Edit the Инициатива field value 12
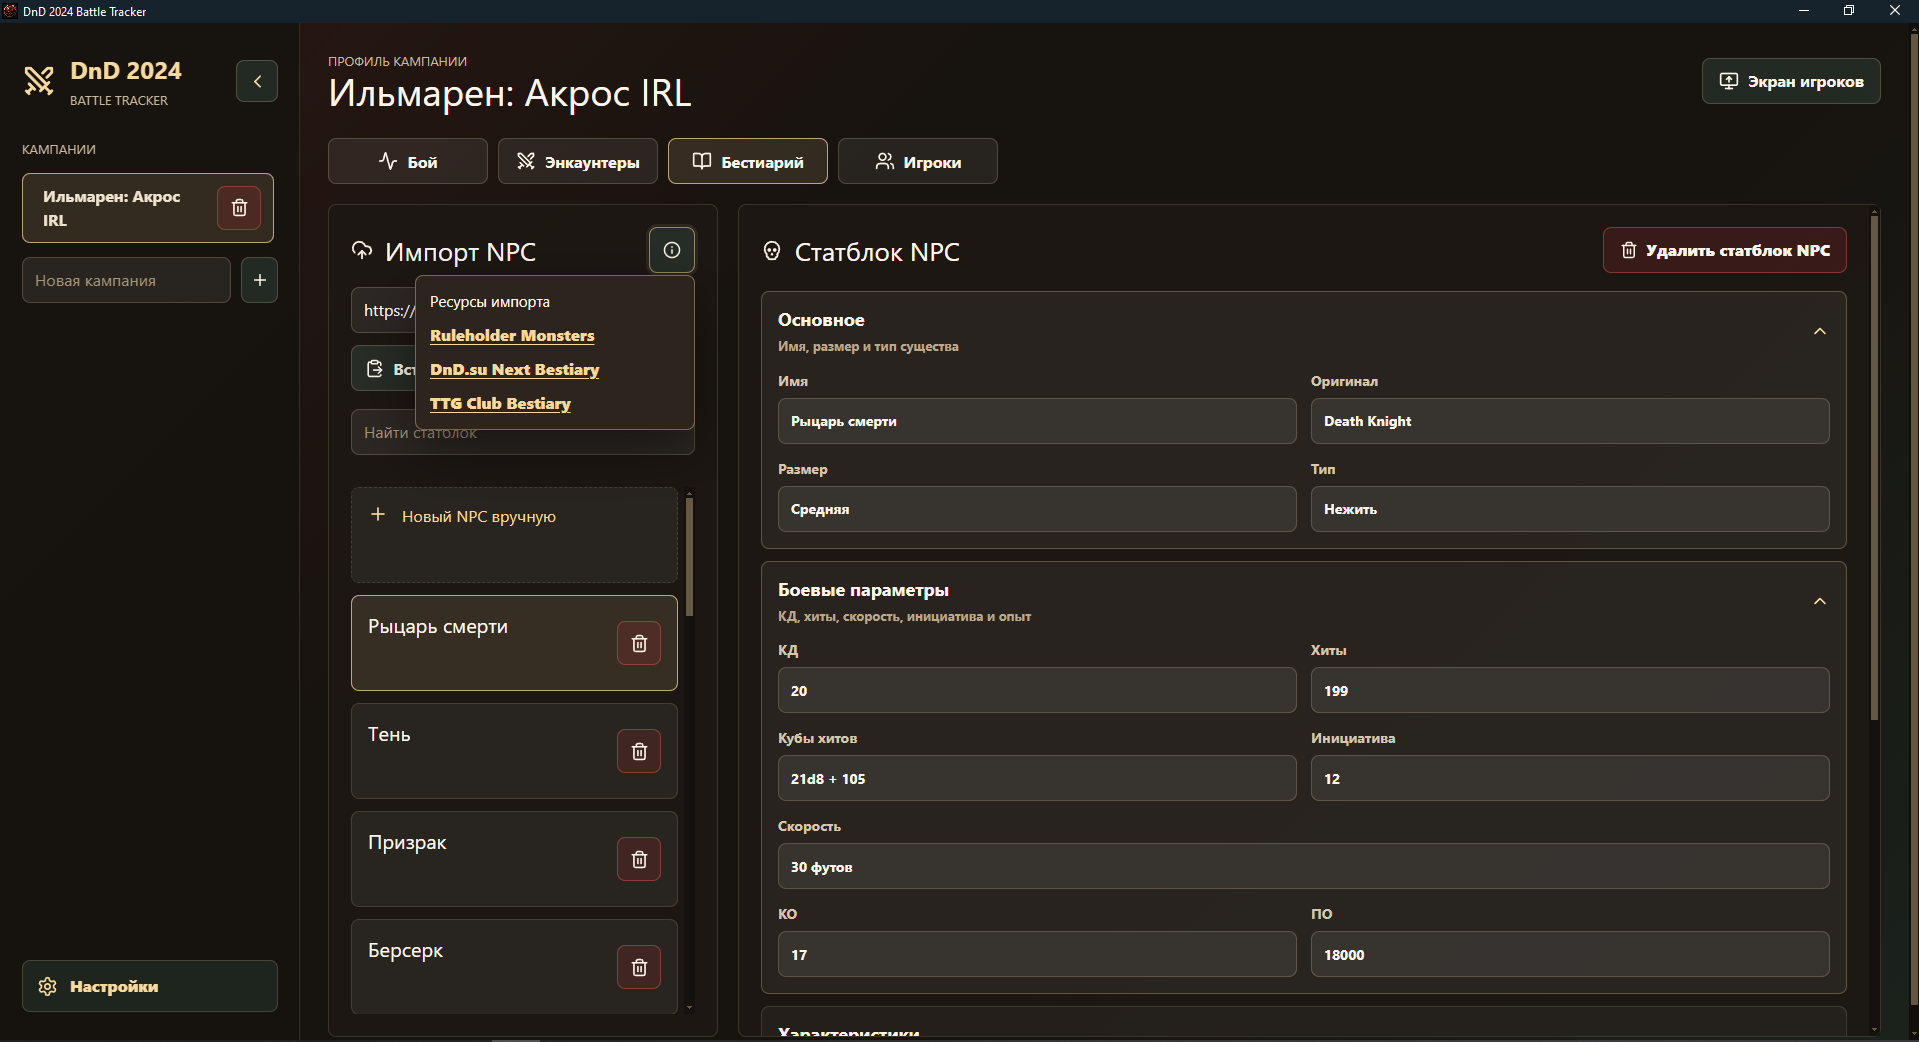 tap(1570, 778)
